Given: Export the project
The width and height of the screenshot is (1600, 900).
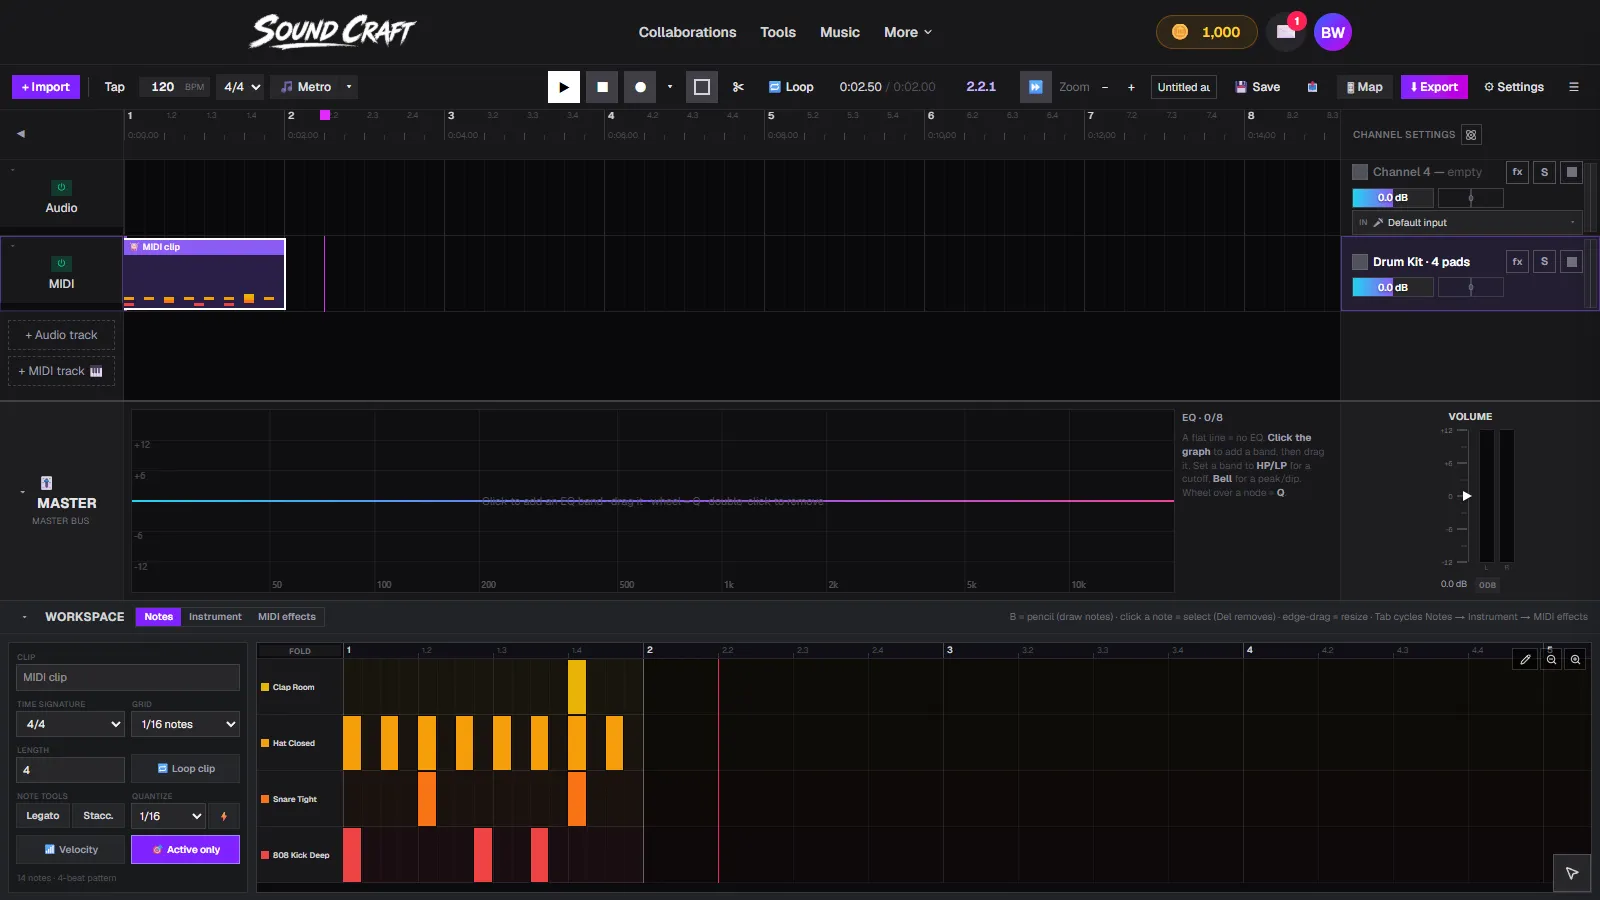Looking at the screenshot, I should tap(1434, 87).
